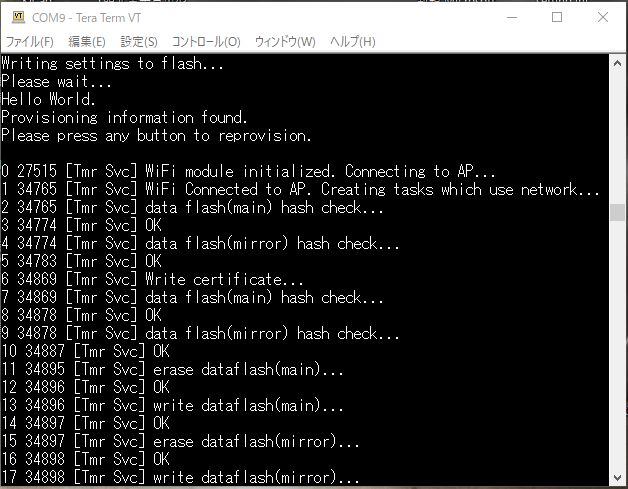Open the ヘルプ(H) menu
Screen dimensions: 628x489
click(x=352, y=42)
